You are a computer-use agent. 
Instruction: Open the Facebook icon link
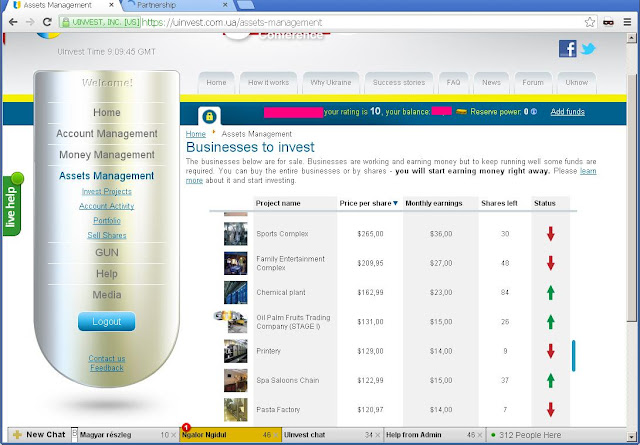coord(567,49)
